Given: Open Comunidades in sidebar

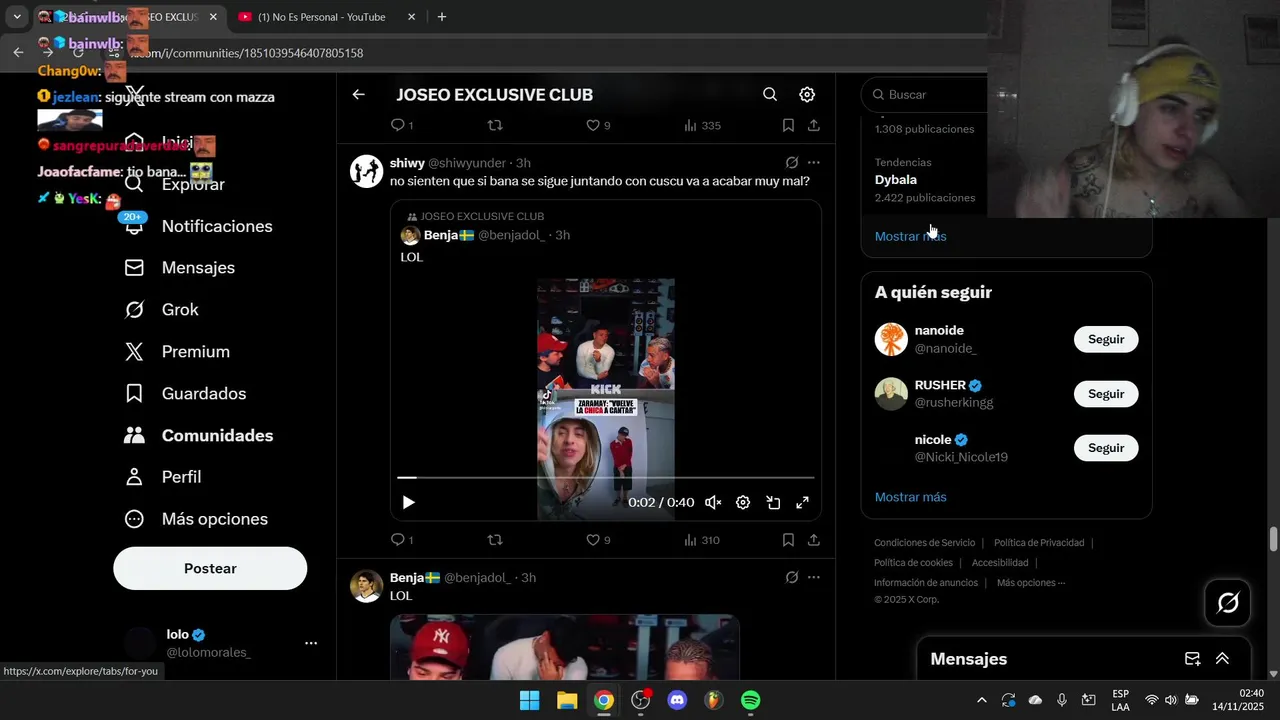Looking at the screenshot, I should pyautogui.click(x=199, y=436).
